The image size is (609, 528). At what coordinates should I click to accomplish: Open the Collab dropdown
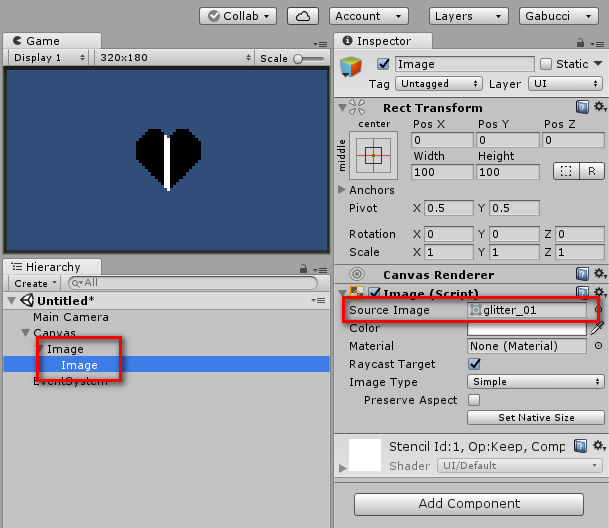[238, 16]
